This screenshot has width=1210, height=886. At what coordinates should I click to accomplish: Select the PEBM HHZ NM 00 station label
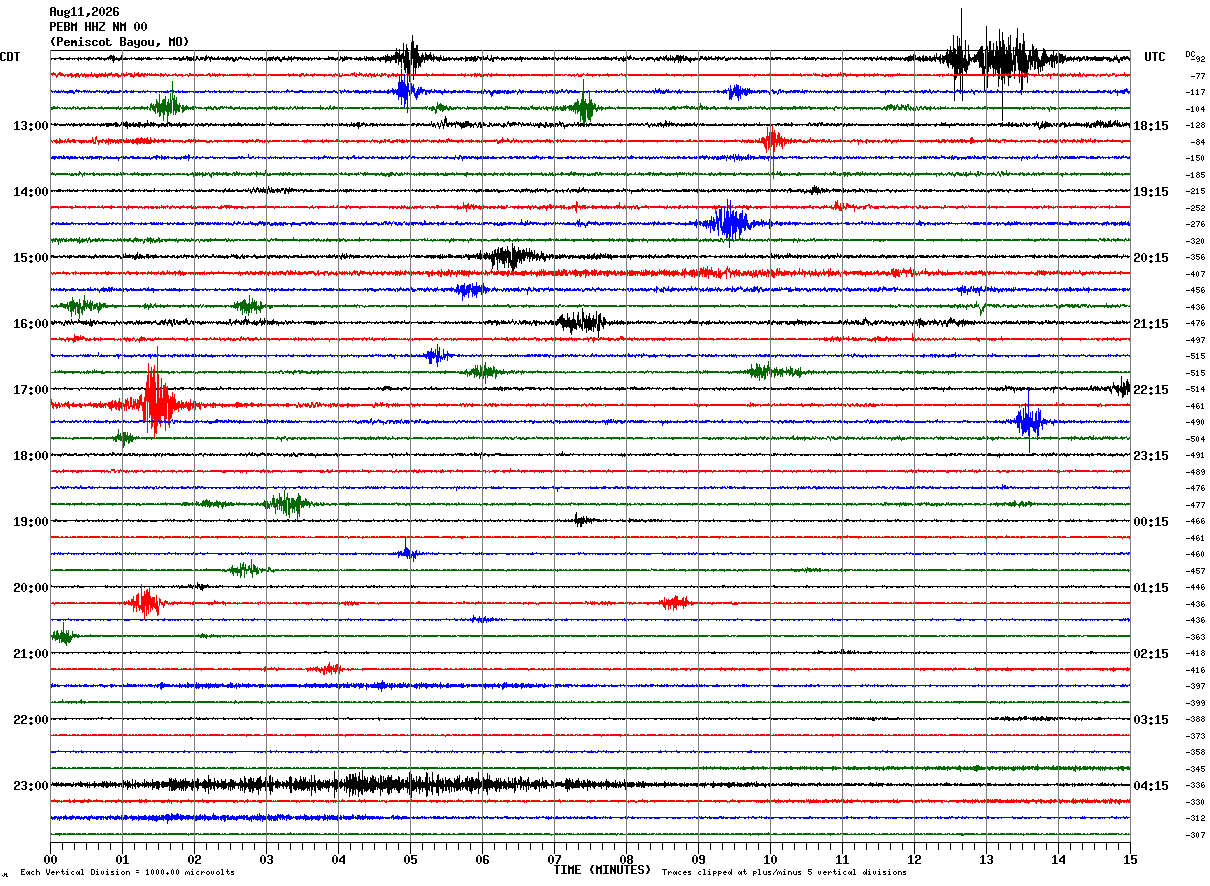point(98,27)
